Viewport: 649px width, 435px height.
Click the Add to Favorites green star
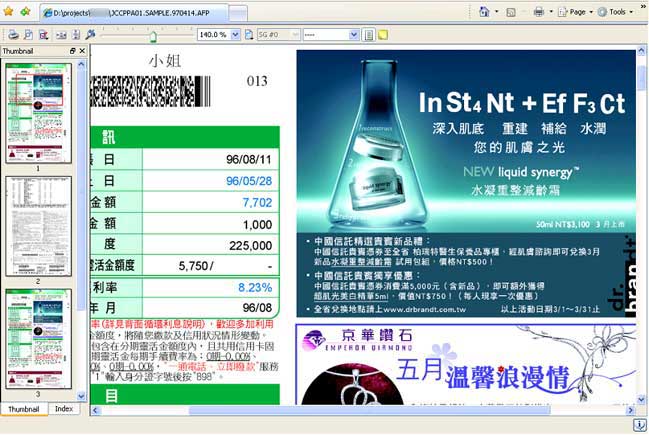(25, 11)
